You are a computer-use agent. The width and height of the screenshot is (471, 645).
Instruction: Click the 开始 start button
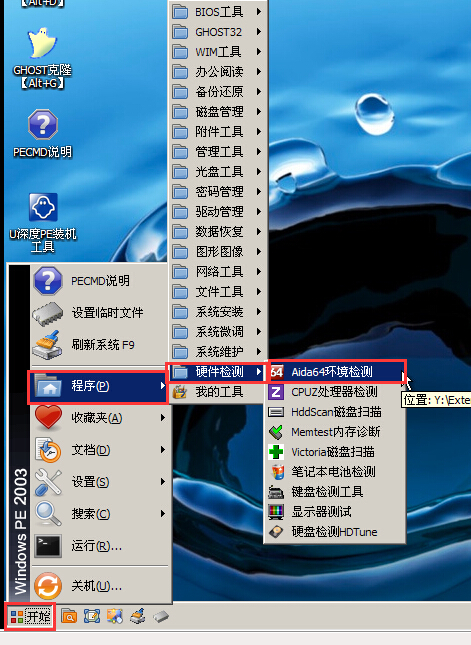[30, 616]
